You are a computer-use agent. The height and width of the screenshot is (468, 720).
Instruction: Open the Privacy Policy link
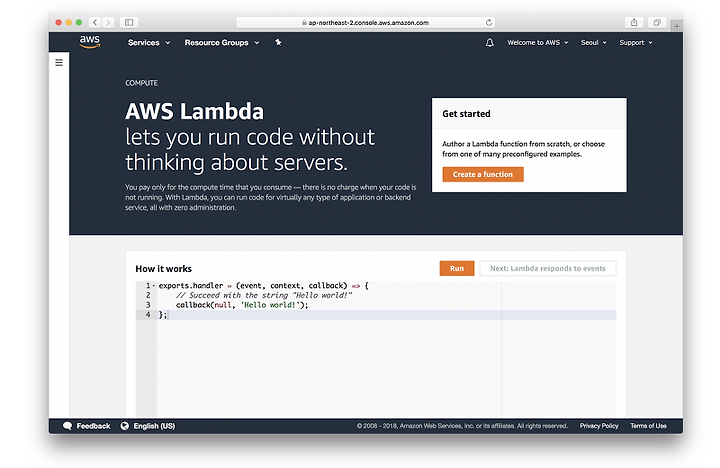[x=599, y=426]
